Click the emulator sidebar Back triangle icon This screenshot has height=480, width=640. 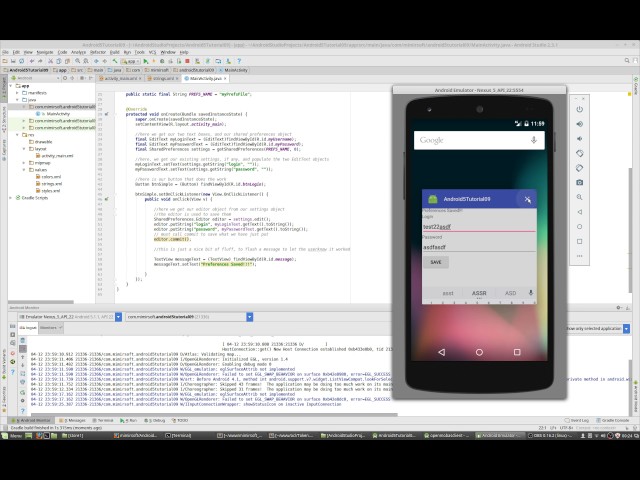(x=579, y=212)
